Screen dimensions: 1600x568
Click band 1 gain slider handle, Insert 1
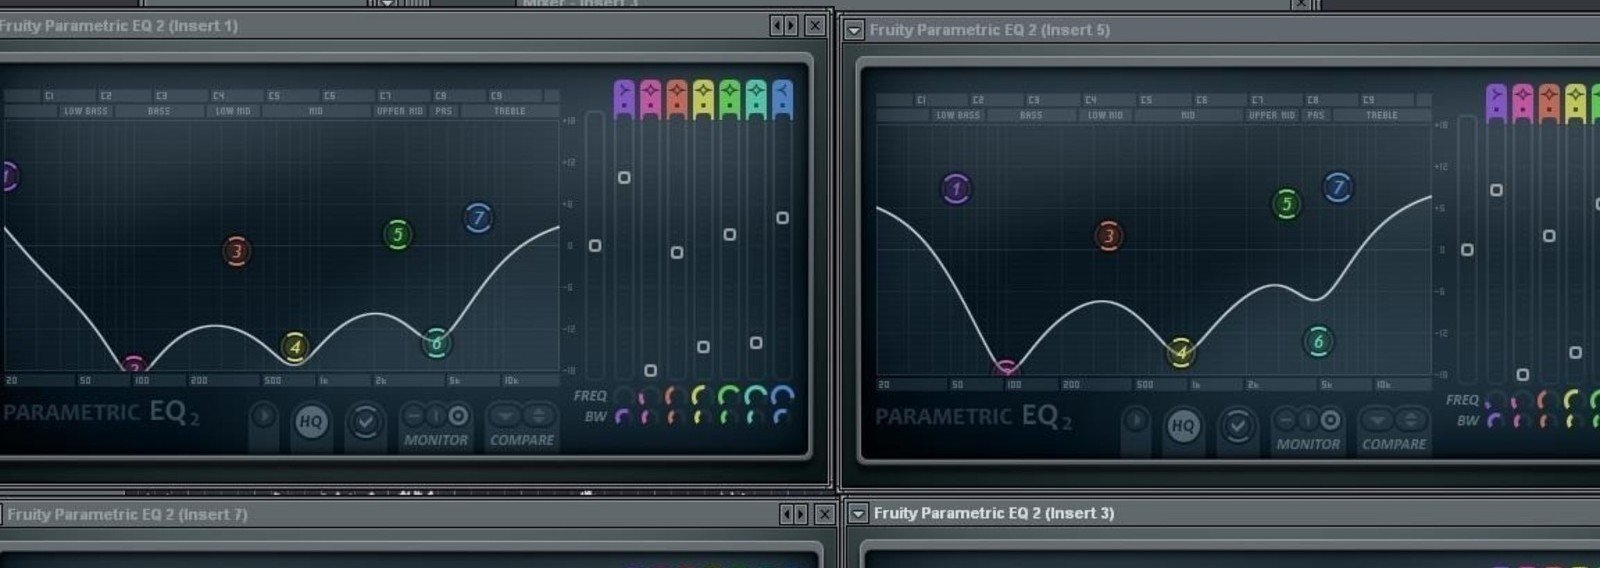click(624, 177)
